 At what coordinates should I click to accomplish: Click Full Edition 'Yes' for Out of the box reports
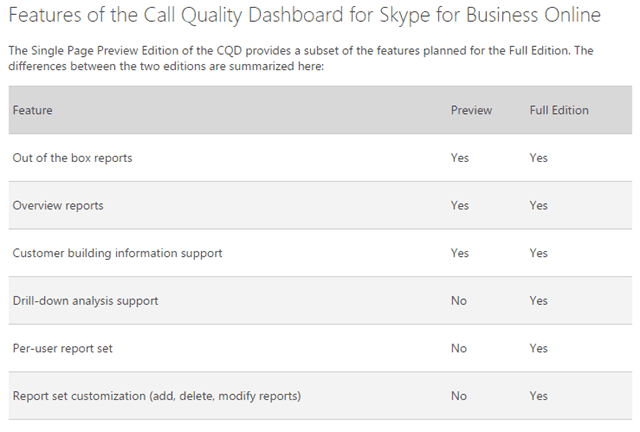(539, 158)
